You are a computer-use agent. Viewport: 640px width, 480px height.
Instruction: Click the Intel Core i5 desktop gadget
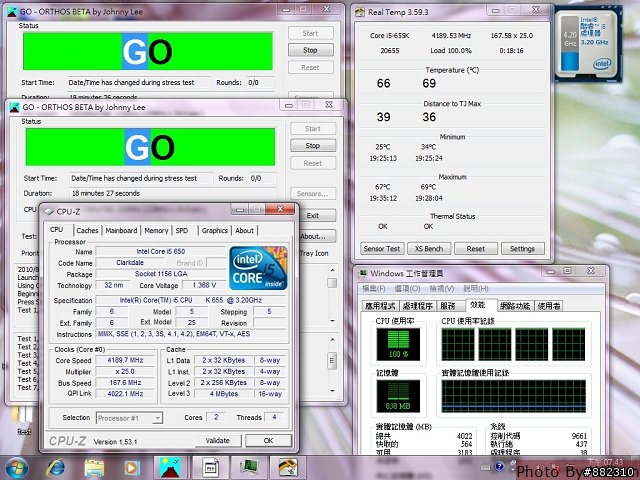589,44
